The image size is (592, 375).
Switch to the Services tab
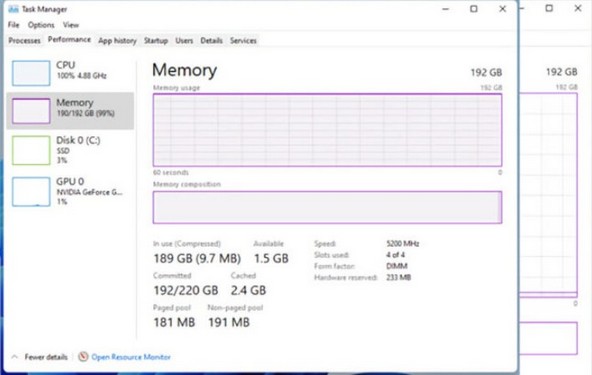click(x=243, y=40)
